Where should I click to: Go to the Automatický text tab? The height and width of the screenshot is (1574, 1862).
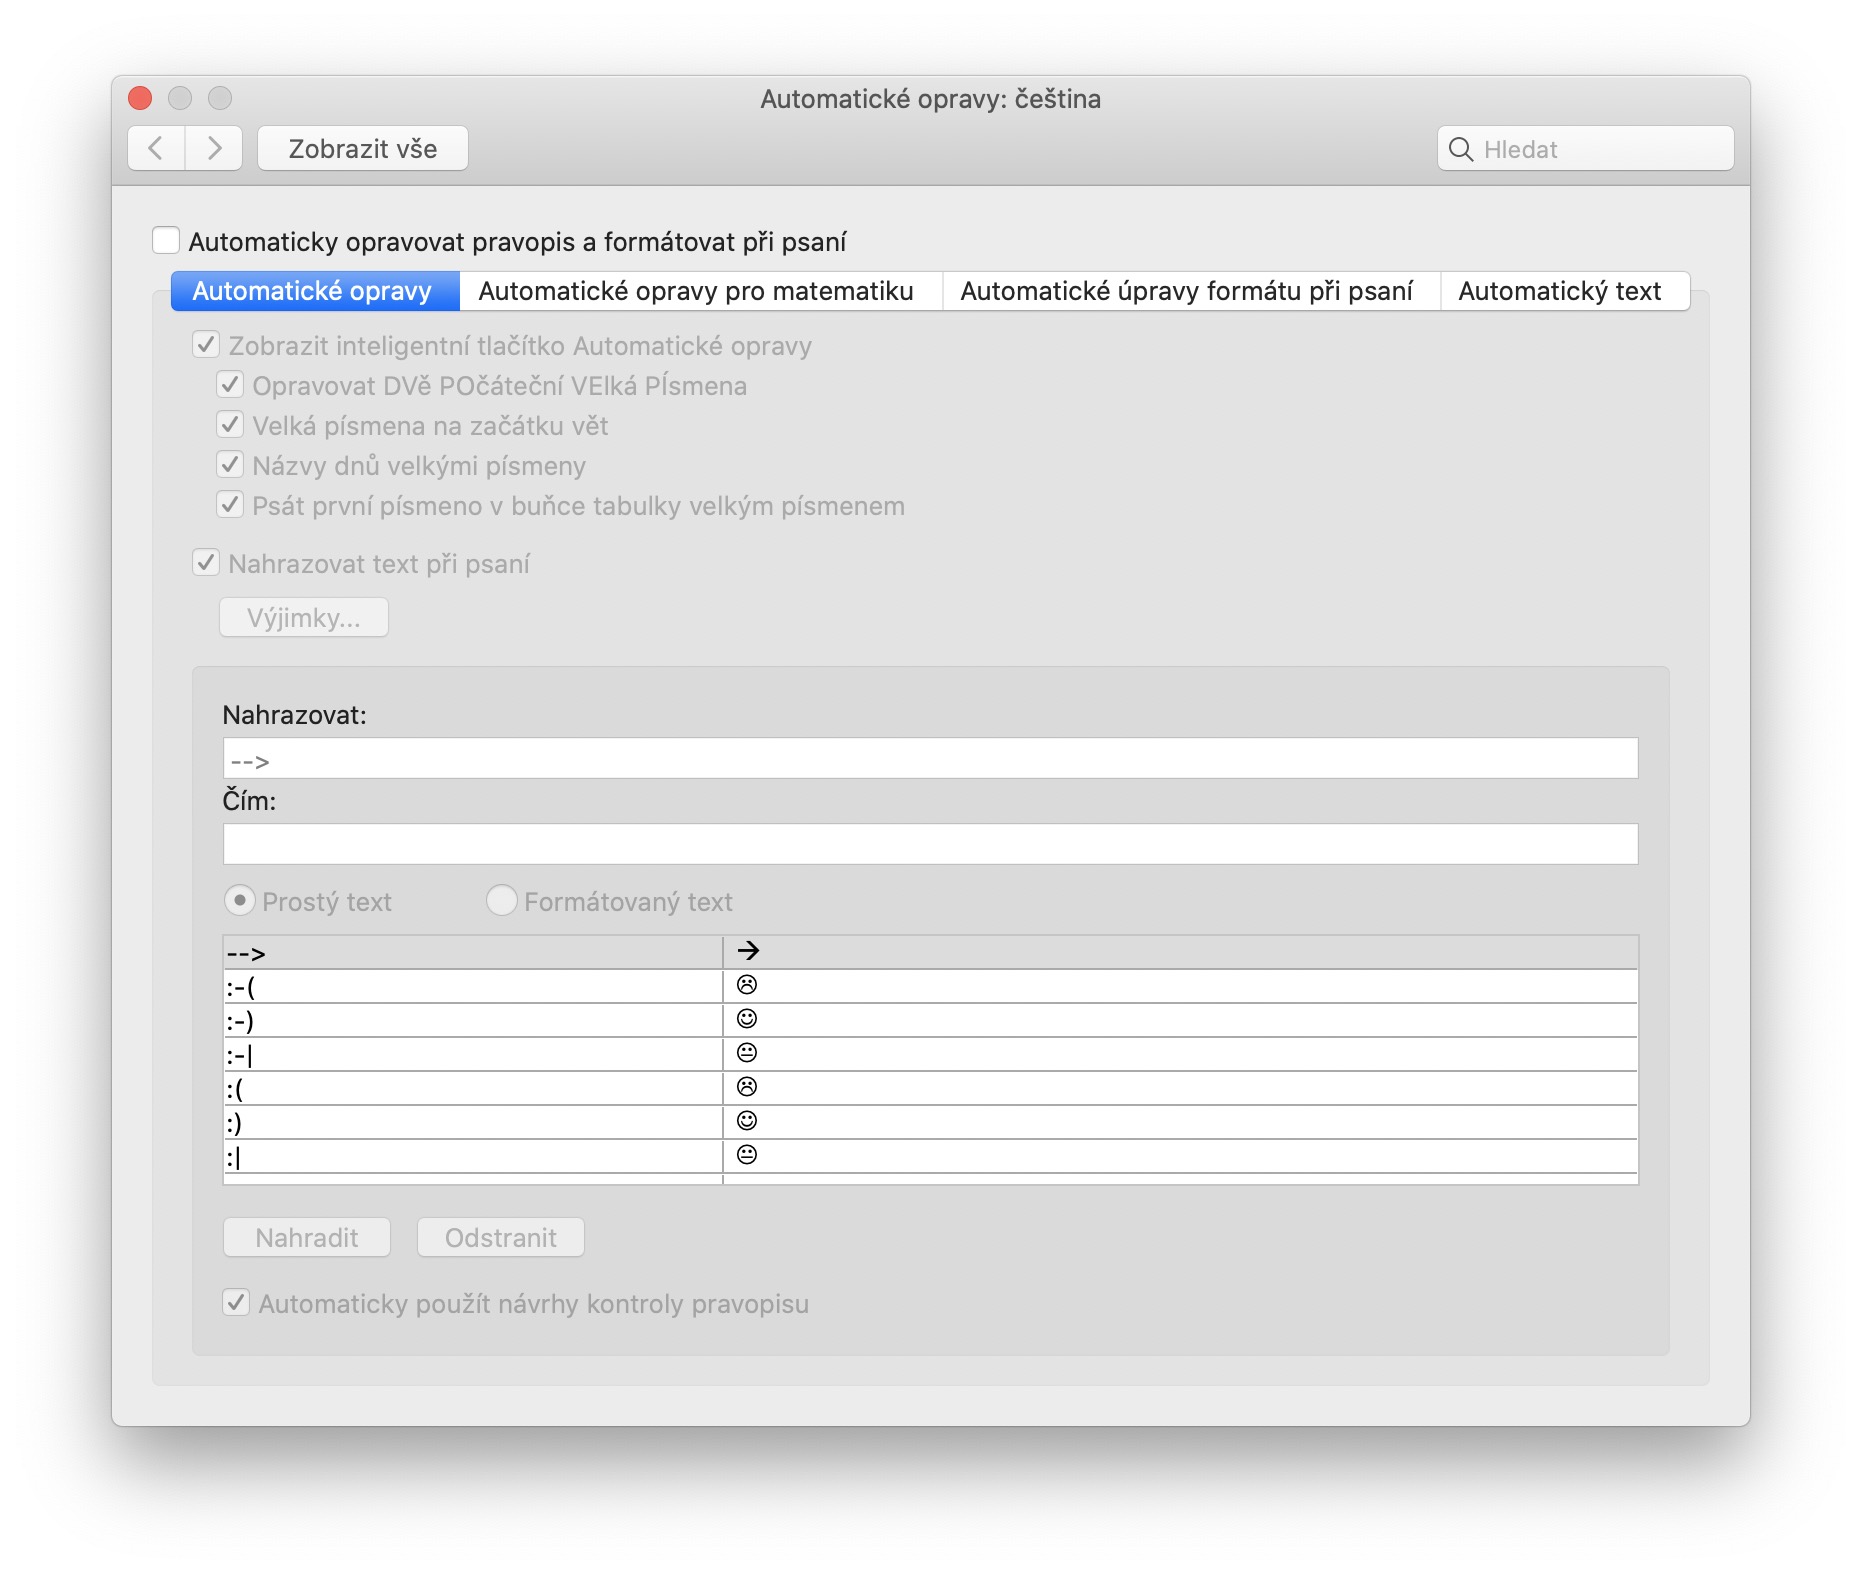(1564, 291)
